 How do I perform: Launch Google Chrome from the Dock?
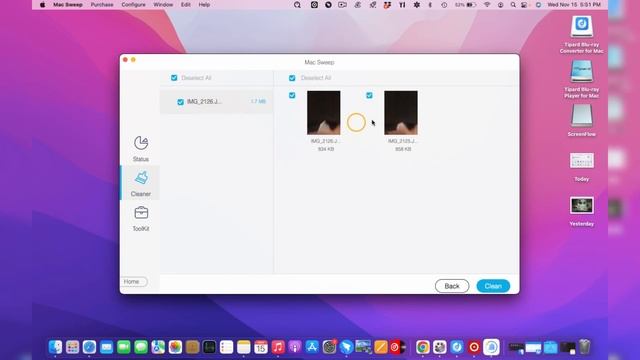(x=422, y=347)
